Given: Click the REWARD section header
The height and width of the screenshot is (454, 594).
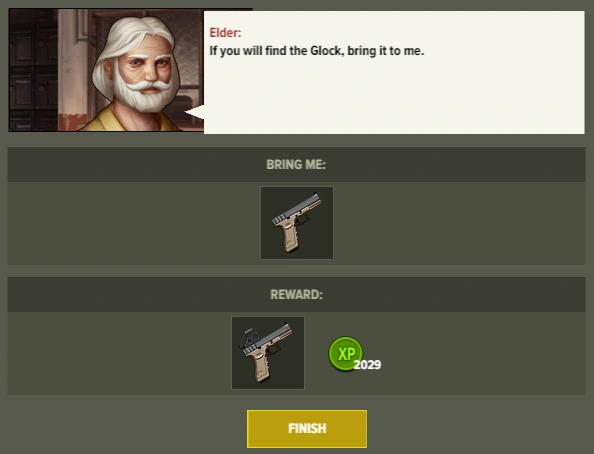Looking at the screenshot, I should pyautogui.click(x=296, y=294).
